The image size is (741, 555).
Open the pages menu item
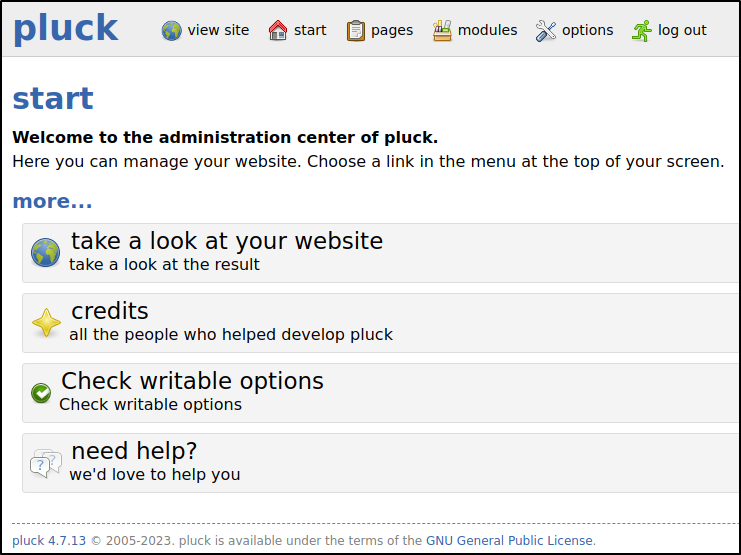(x=392, y=30)
